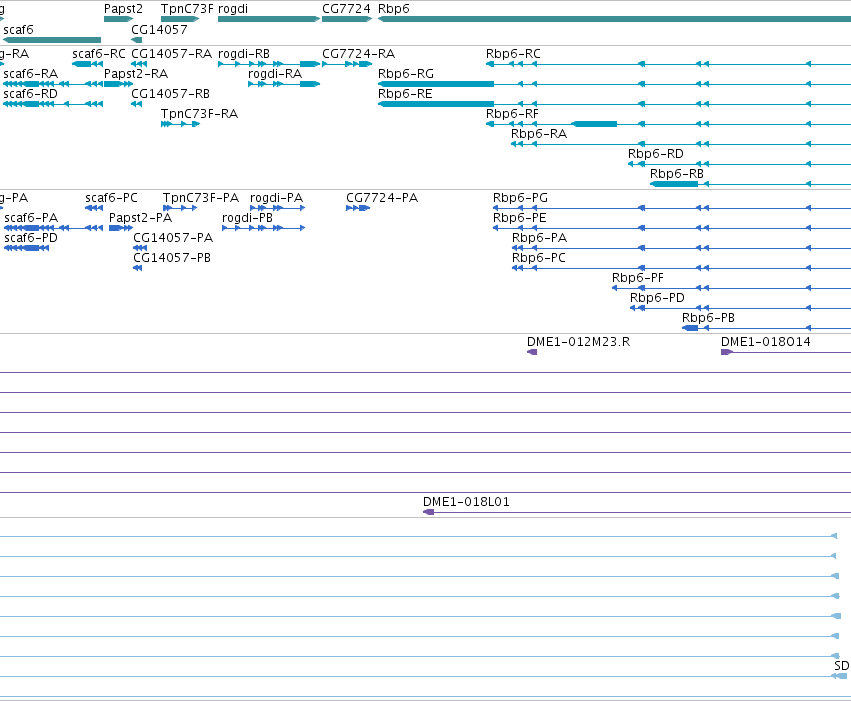
Task: Open the DME1-018O14 clone label
Action: [766, 342]
